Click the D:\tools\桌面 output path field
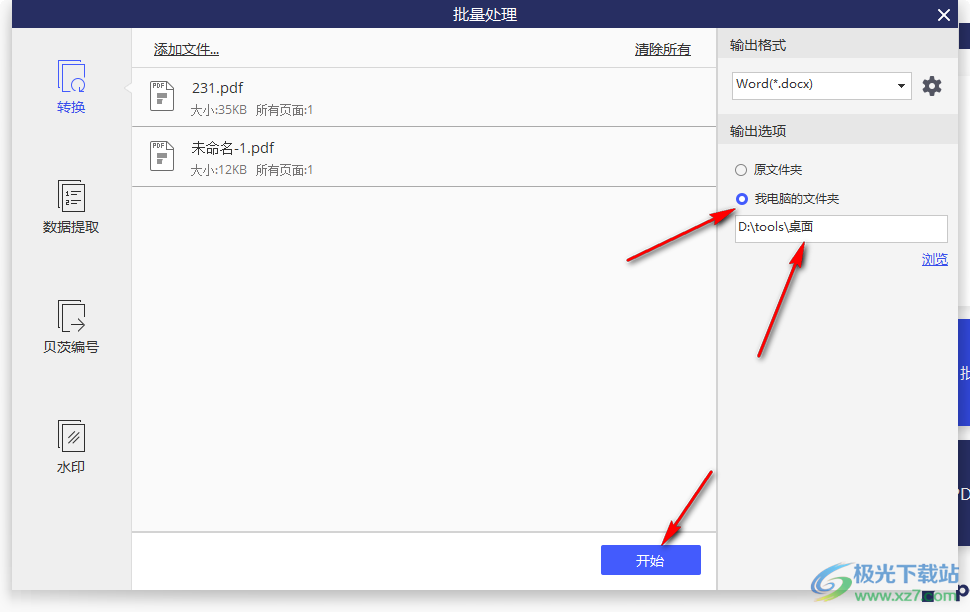 click(x=840, y=228)
